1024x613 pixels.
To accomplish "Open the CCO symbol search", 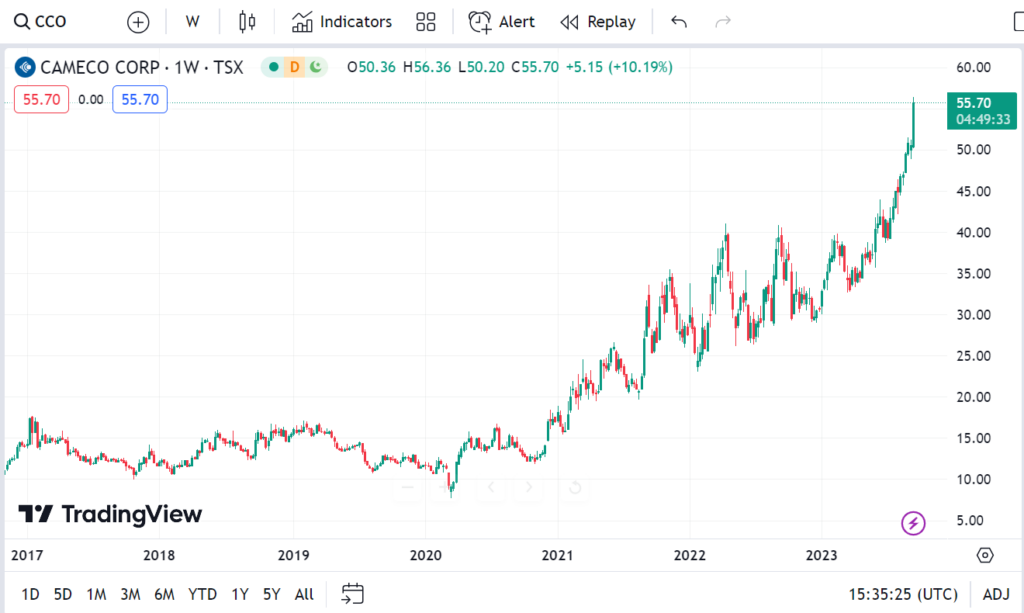I will [x=40, y=22].
